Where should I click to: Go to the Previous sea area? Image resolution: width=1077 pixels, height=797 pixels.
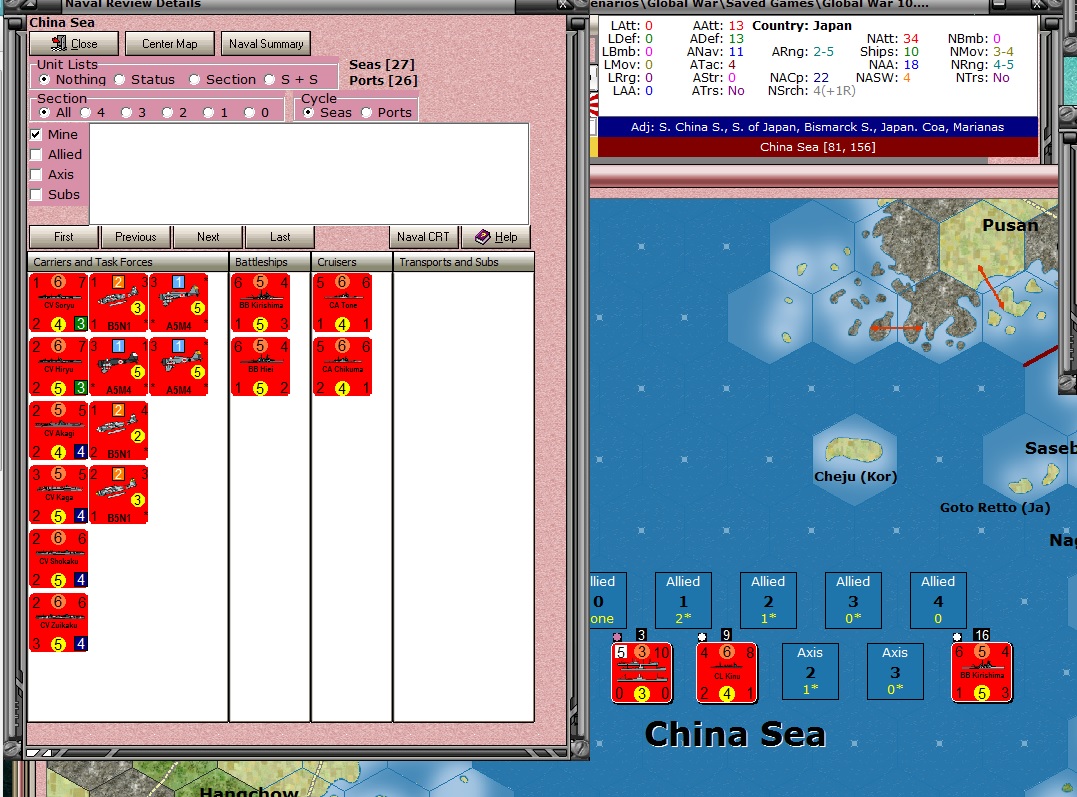(x=136, y=237)
